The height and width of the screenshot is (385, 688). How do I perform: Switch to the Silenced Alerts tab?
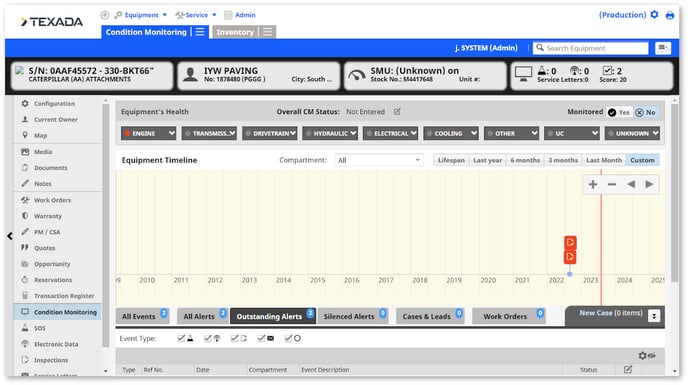(349, 317)
